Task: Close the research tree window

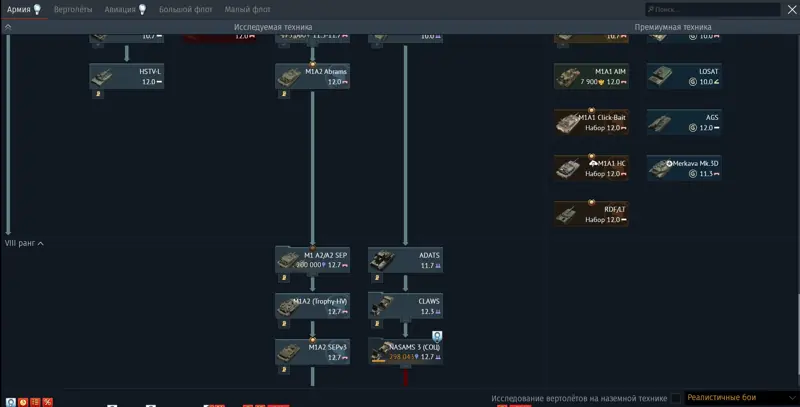Action: click(792, 9)
